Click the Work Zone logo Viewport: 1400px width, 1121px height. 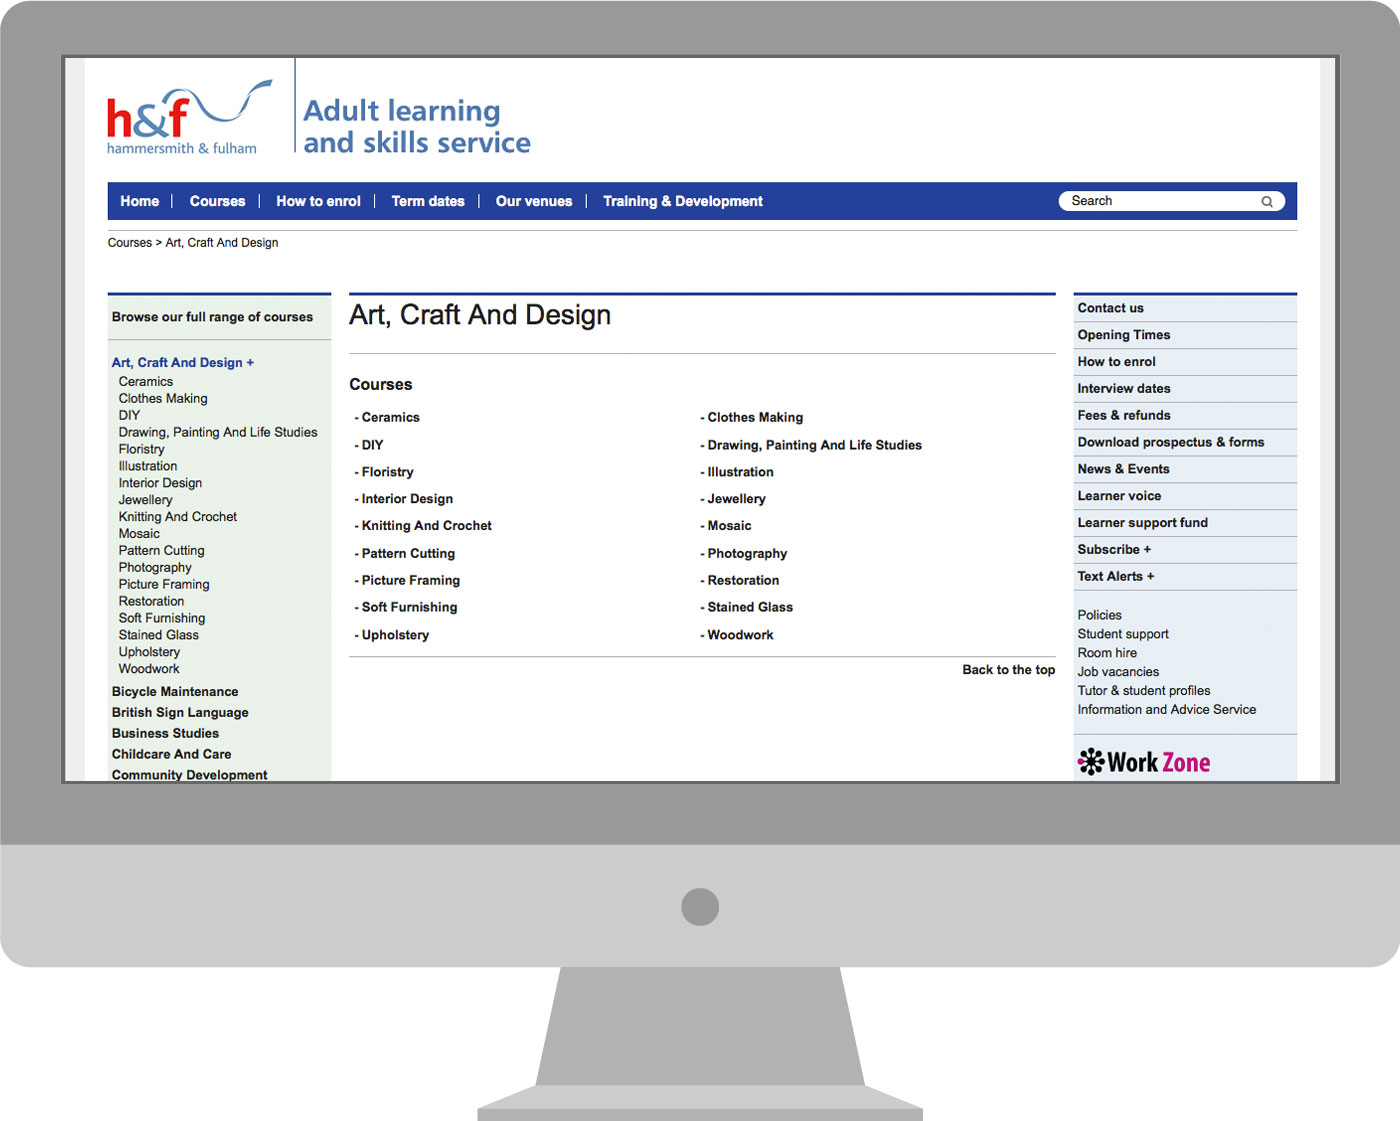(1144, 762)
